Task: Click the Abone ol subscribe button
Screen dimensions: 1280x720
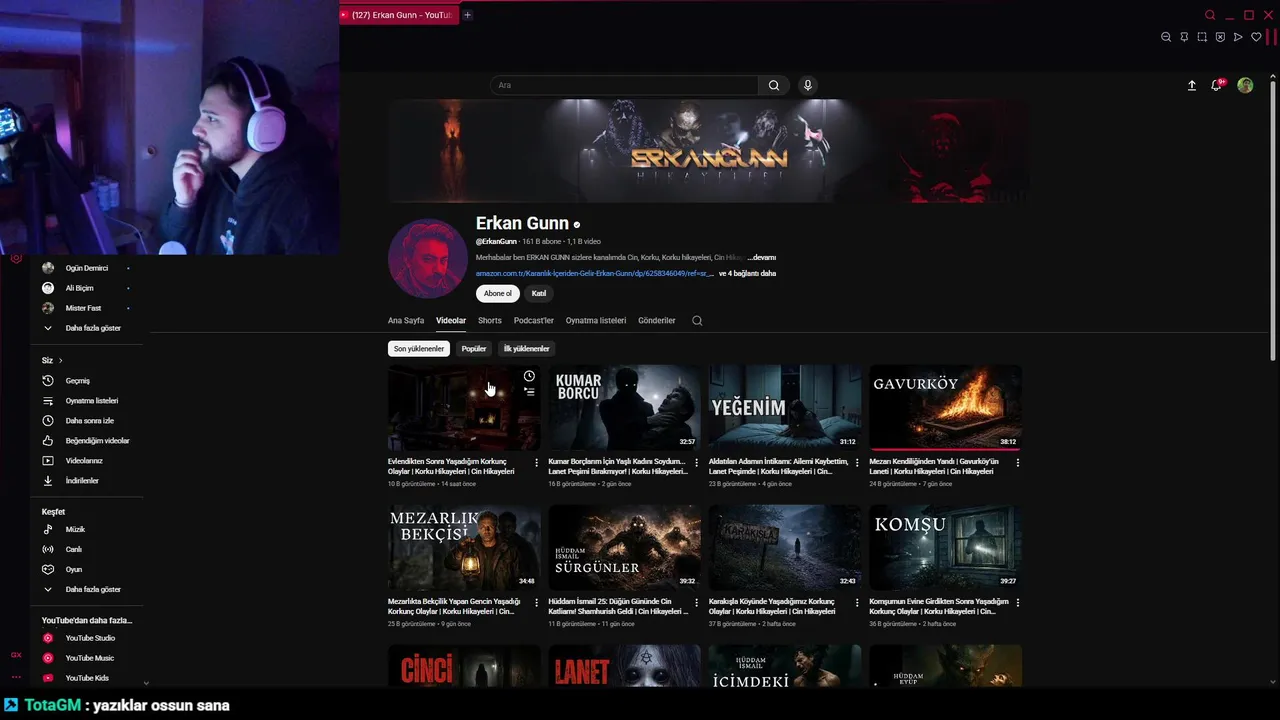Action: tap(497, 294)
